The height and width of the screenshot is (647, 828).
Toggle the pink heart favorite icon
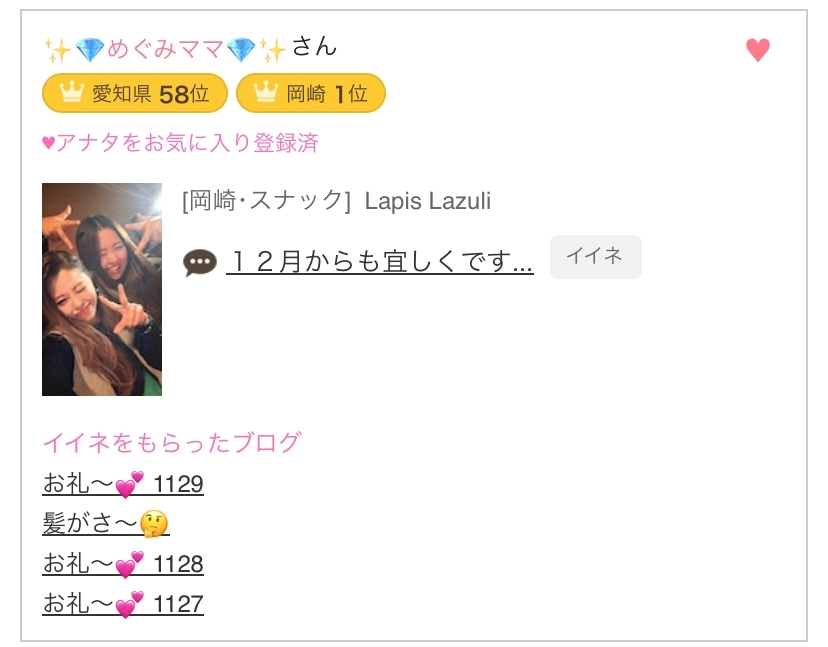tap(758, 50)
